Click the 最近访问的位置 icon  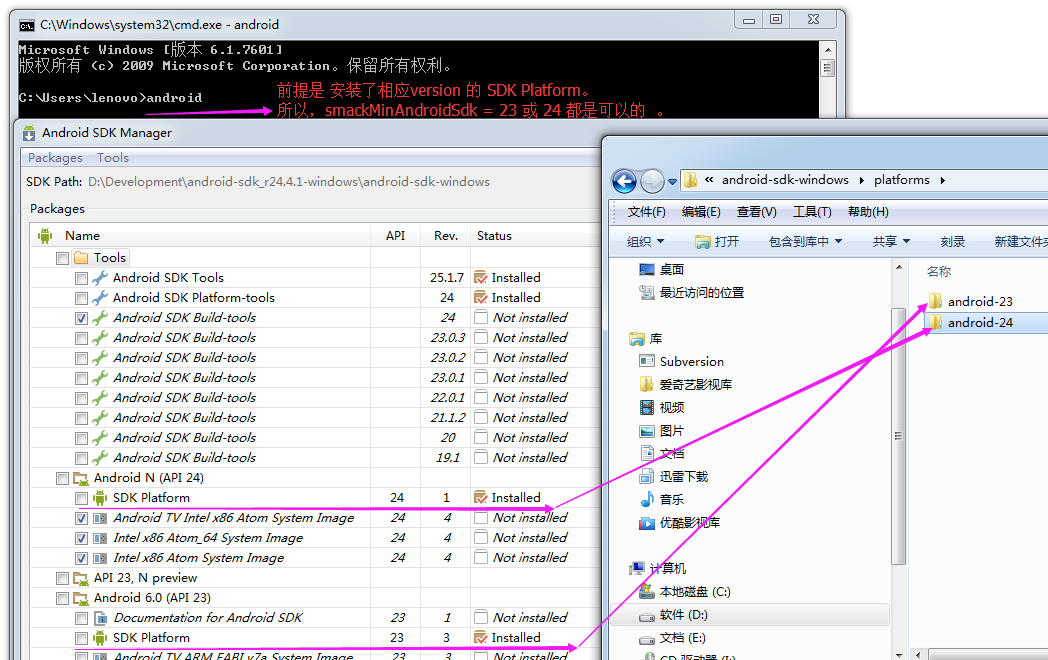click(x=646, y=292)
